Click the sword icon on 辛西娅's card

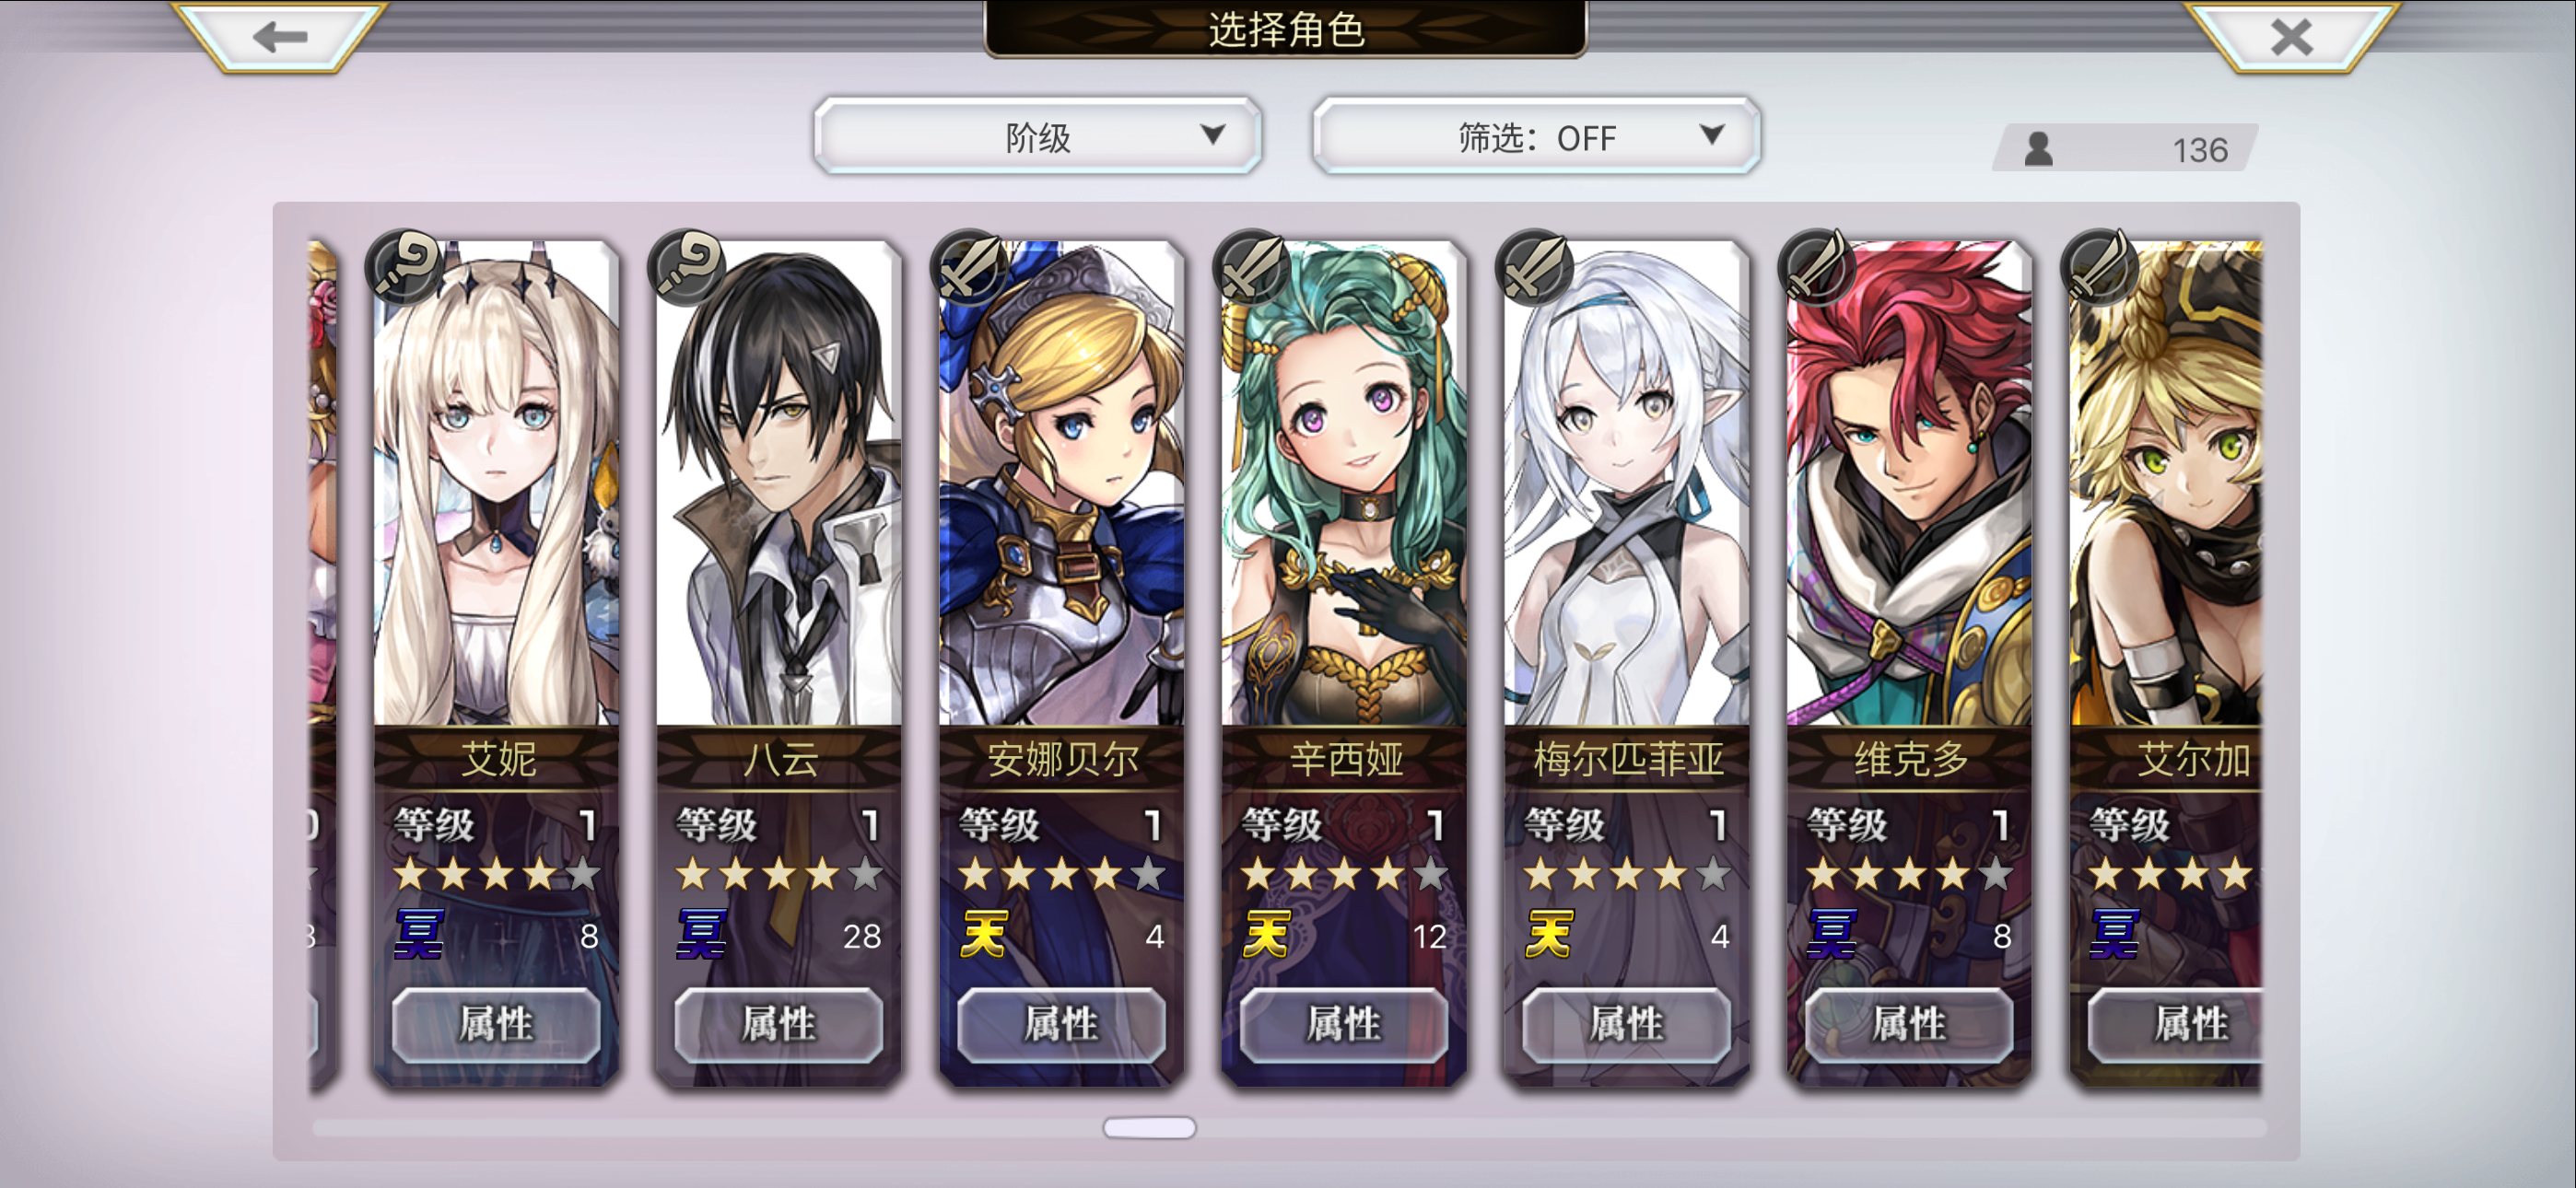coord(1252,267)
